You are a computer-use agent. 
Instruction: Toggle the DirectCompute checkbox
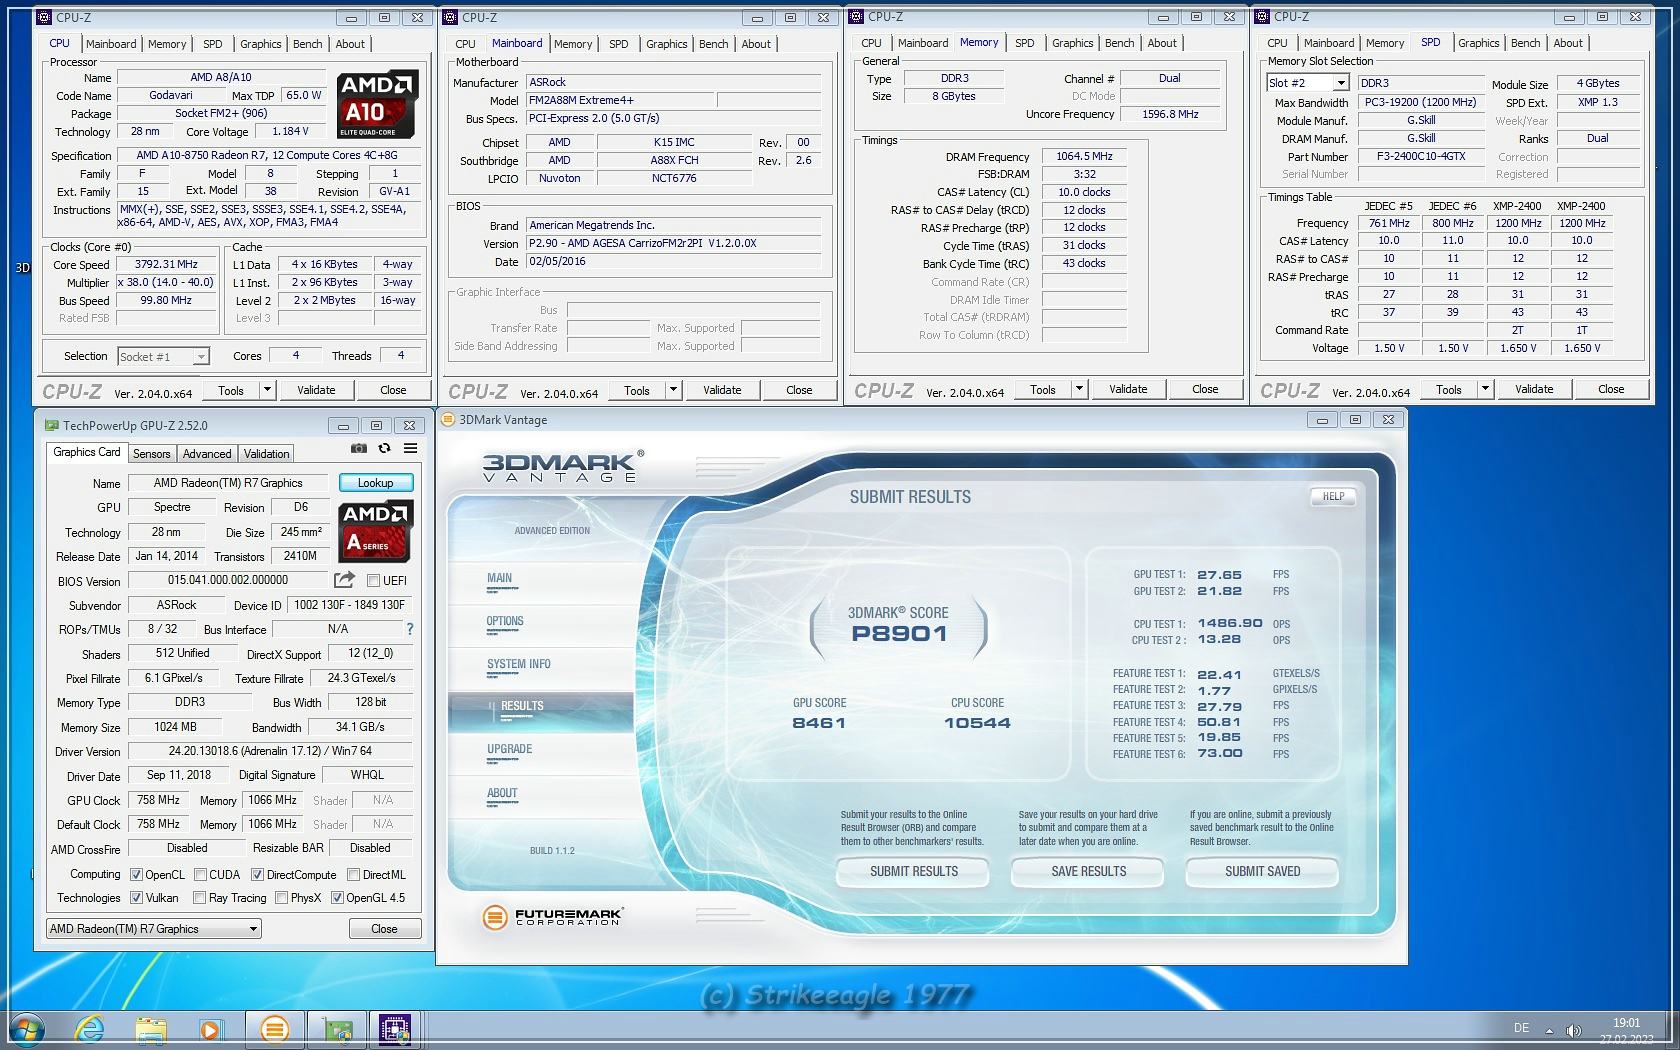tap(257, 875)
